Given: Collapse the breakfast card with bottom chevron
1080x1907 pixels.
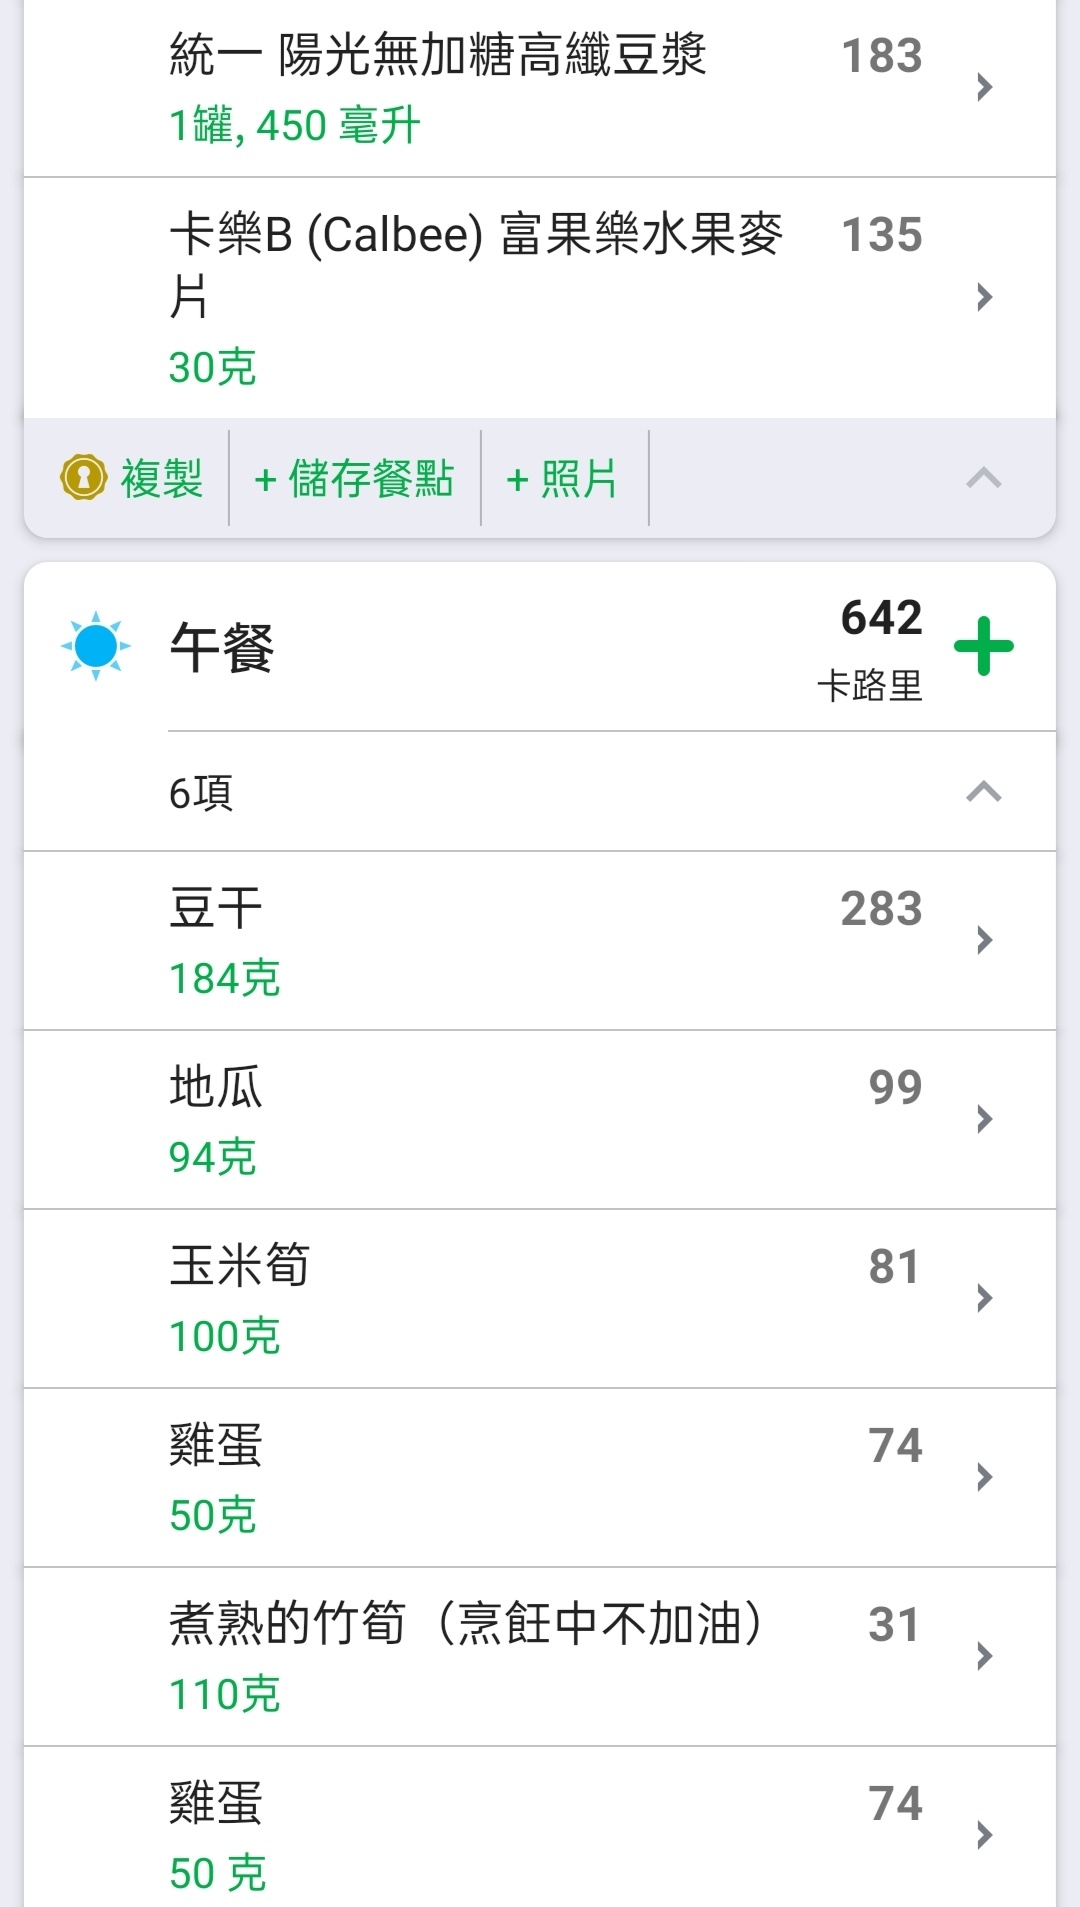Looking at the screenshot, I should [984, 478].
